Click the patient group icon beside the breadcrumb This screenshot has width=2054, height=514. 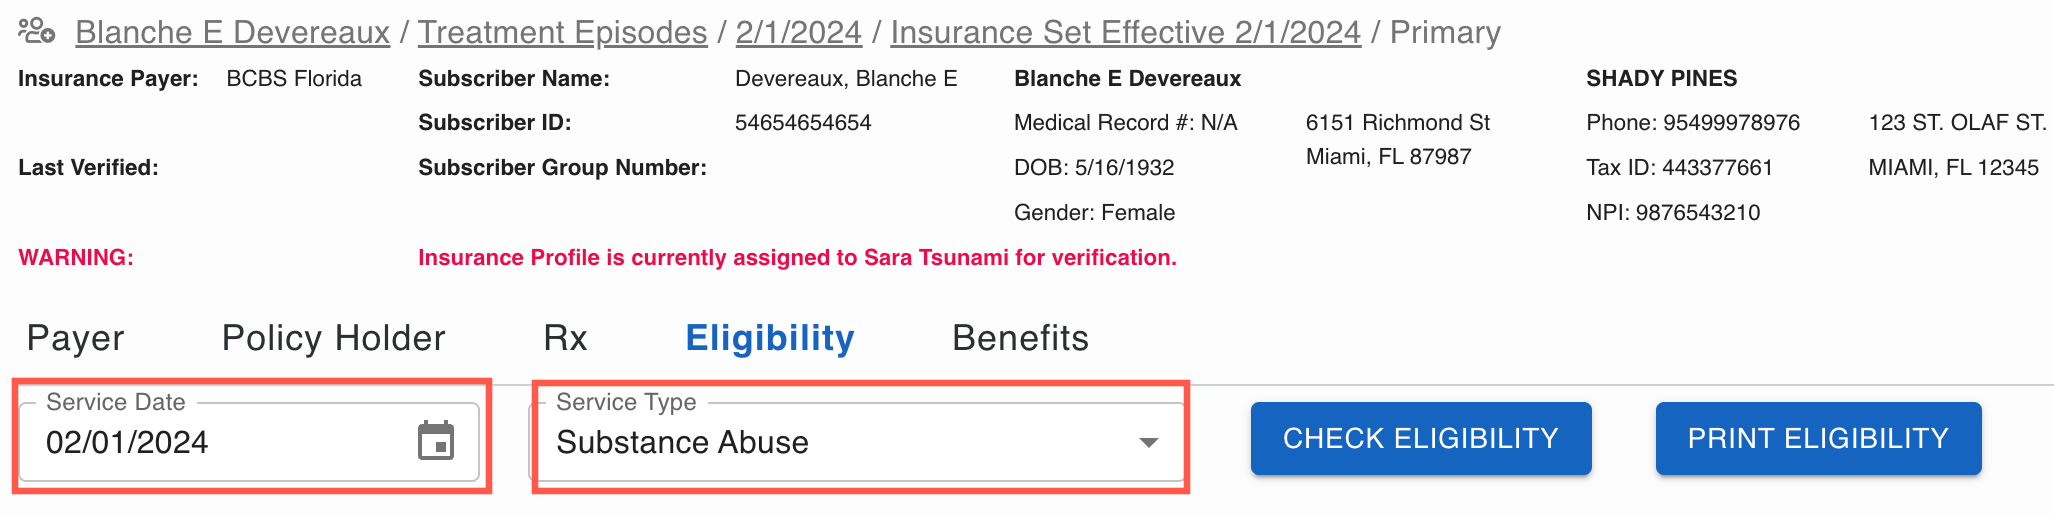point(37,31)
